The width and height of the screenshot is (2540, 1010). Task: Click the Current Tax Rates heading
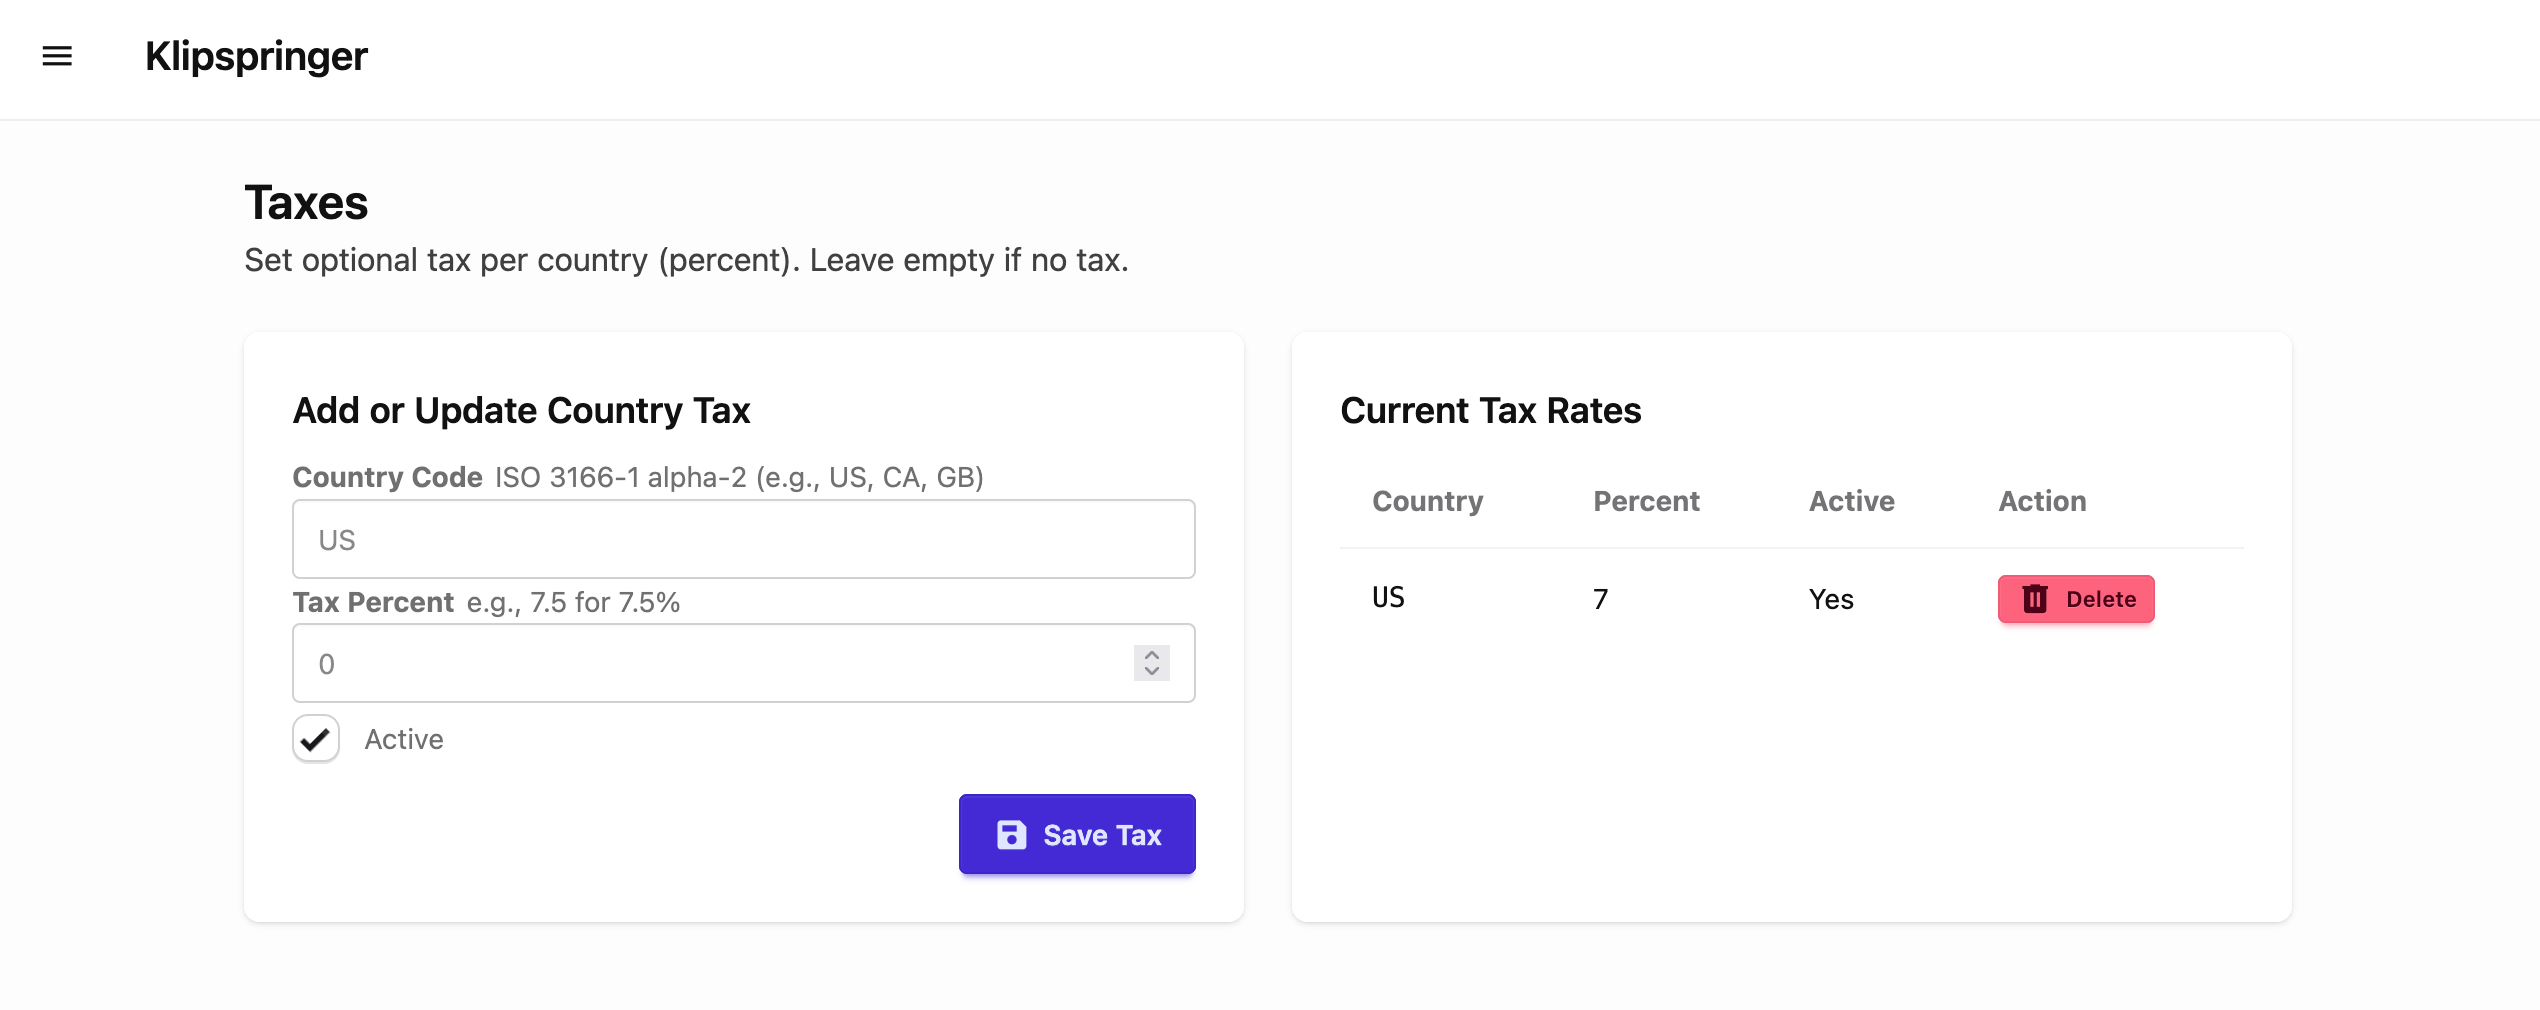point(1490,411)
